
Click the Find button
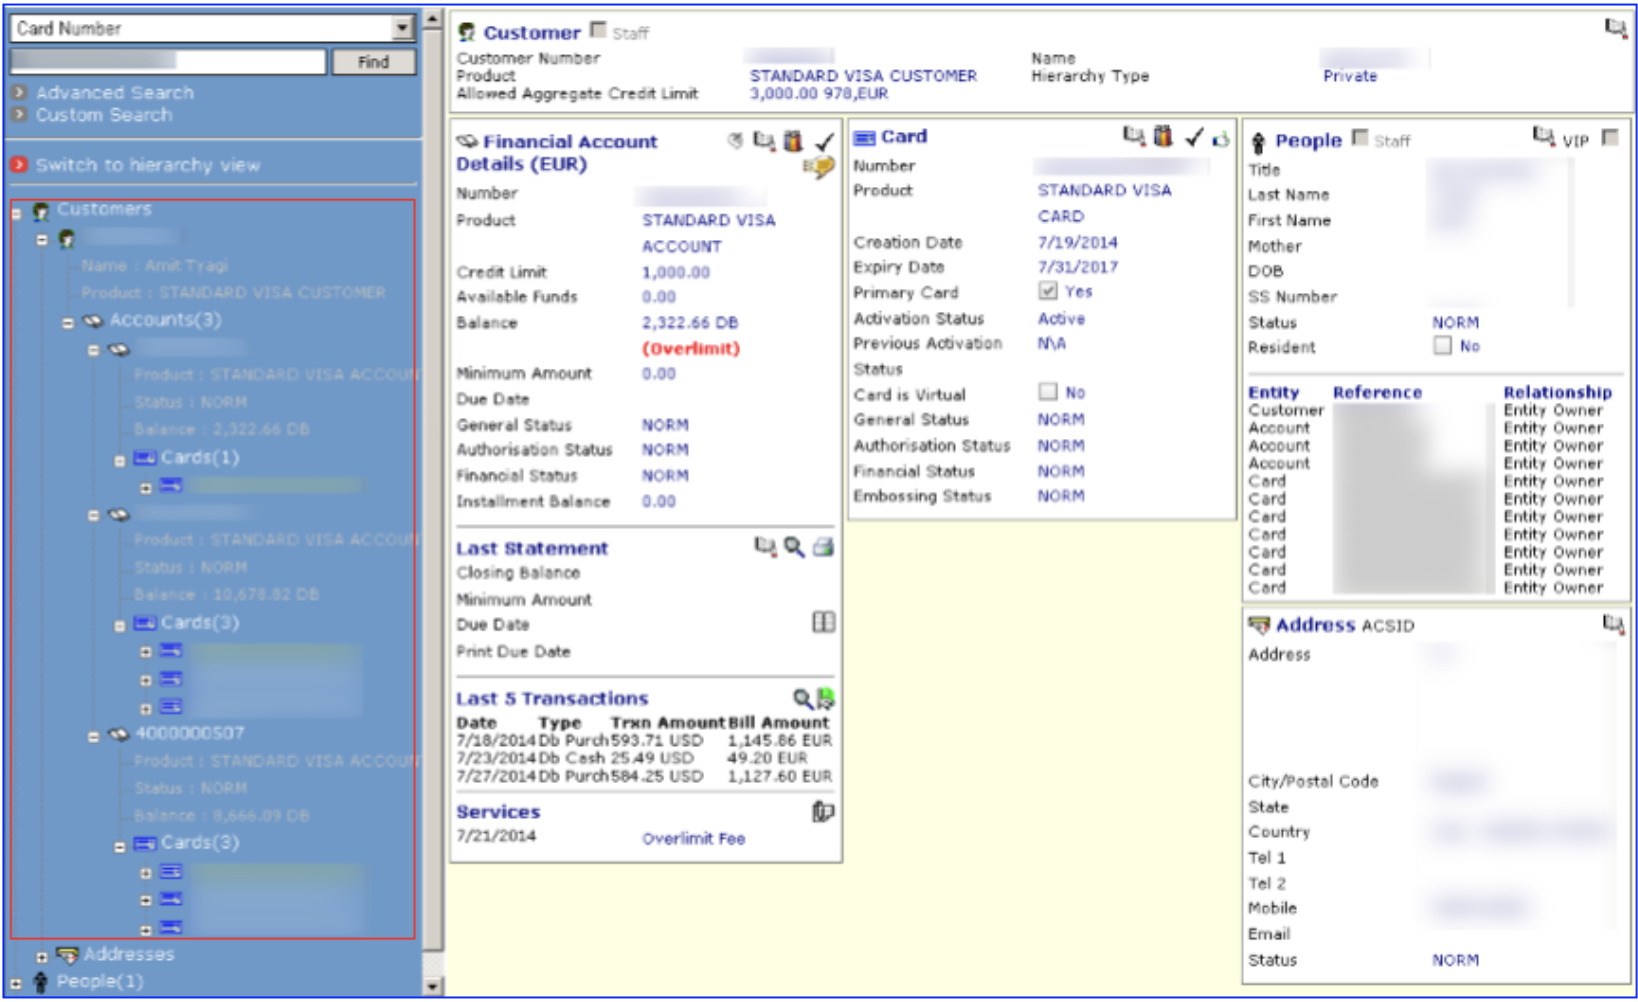click(x=373, y=62)
